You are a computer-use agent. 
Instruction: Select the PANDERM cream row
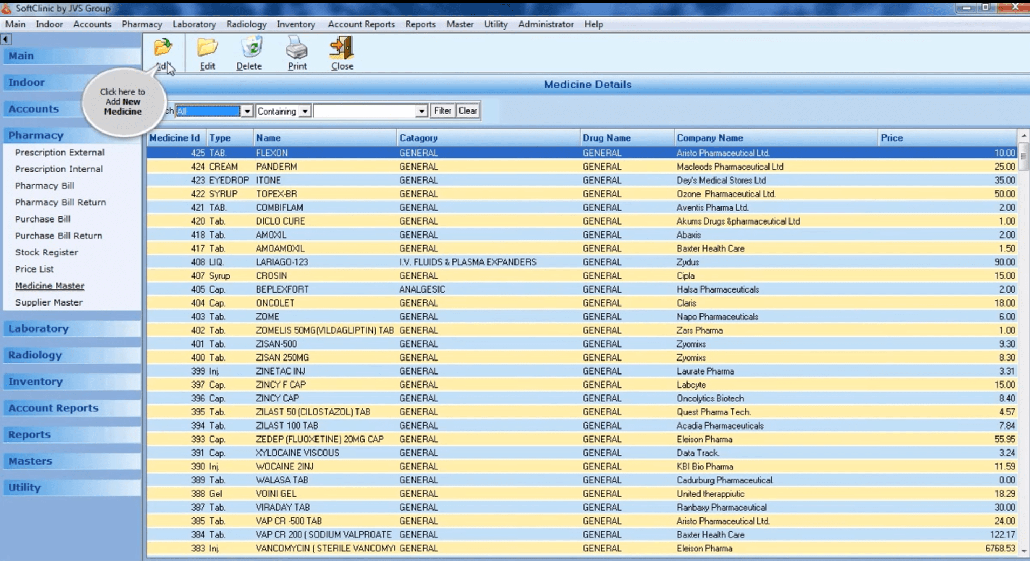click(581, 167)
